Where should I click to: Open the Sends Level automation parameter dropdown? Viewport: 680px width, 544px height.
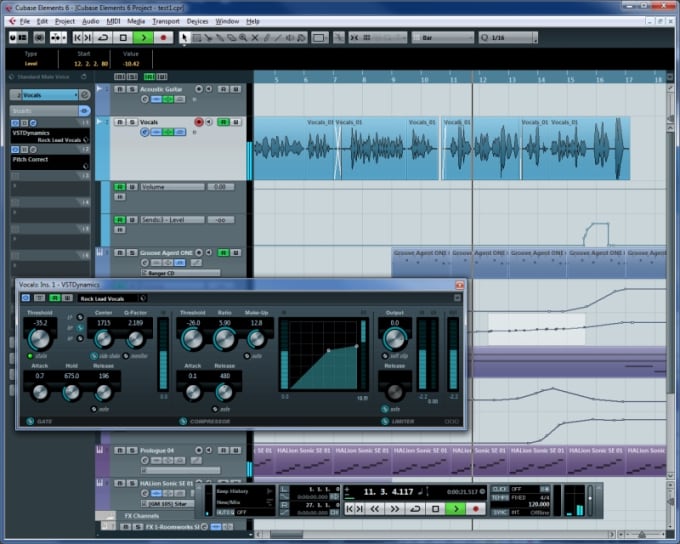coord(172,220)
